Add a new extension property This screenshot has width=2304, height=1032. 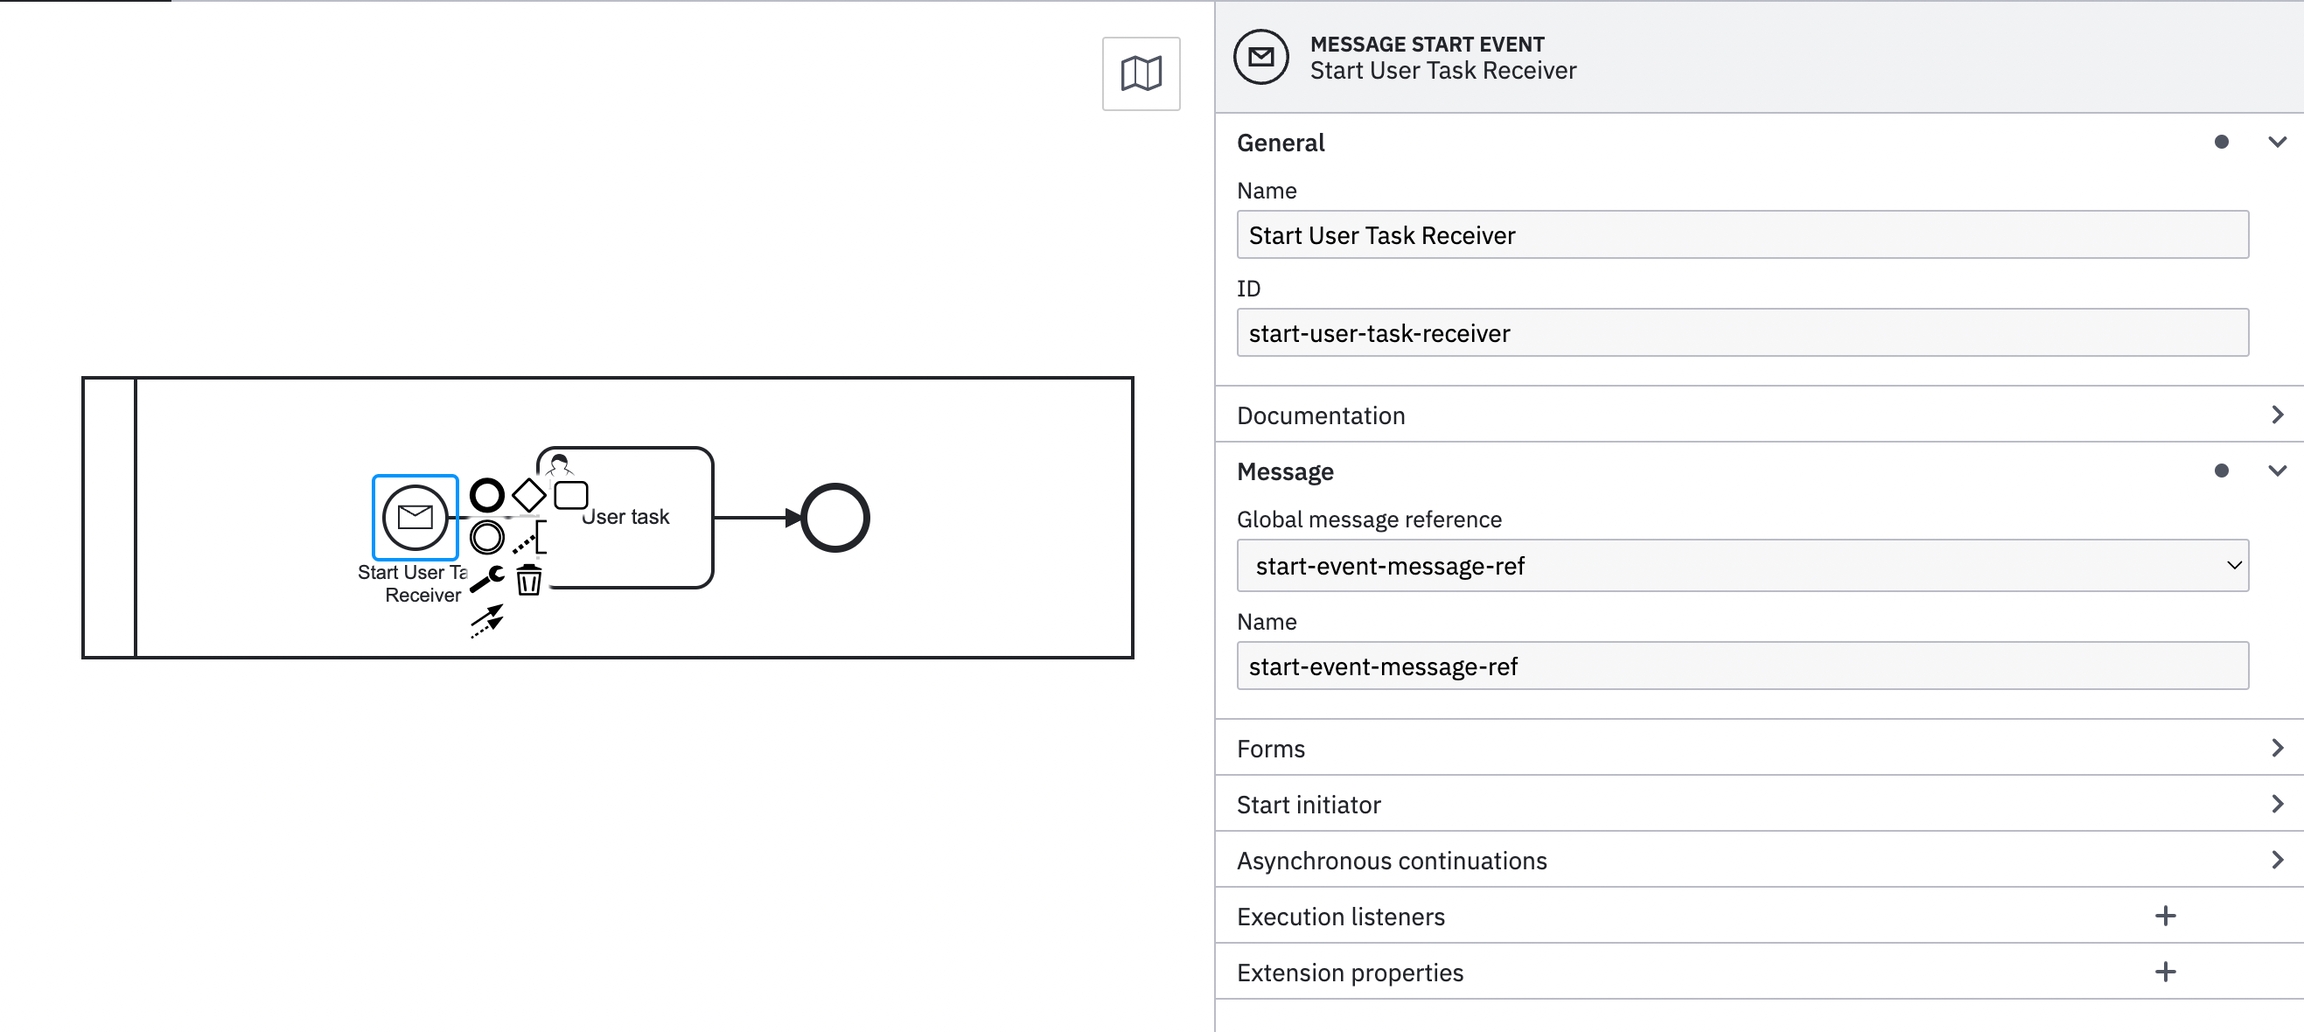(x=2165, y=972)
